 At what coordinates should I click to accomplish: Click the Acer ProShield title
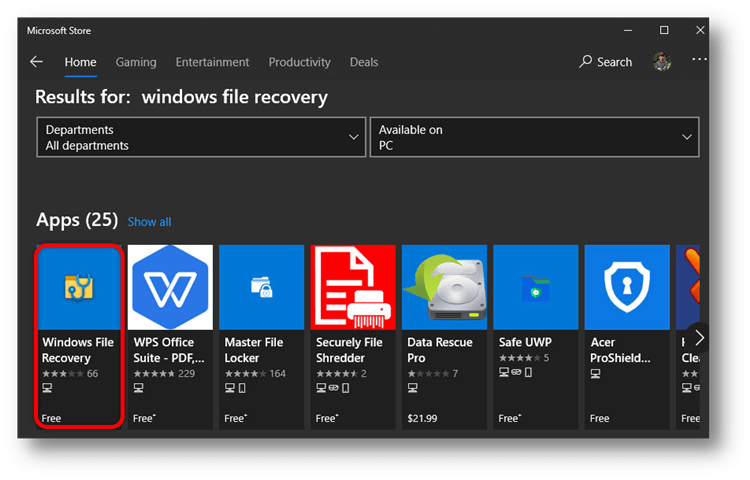coord(620,350)
